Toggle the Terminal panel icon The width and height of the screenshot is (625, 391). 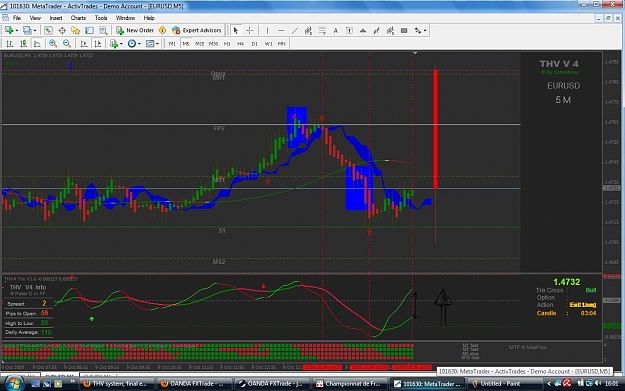click(x=89, y=30)
